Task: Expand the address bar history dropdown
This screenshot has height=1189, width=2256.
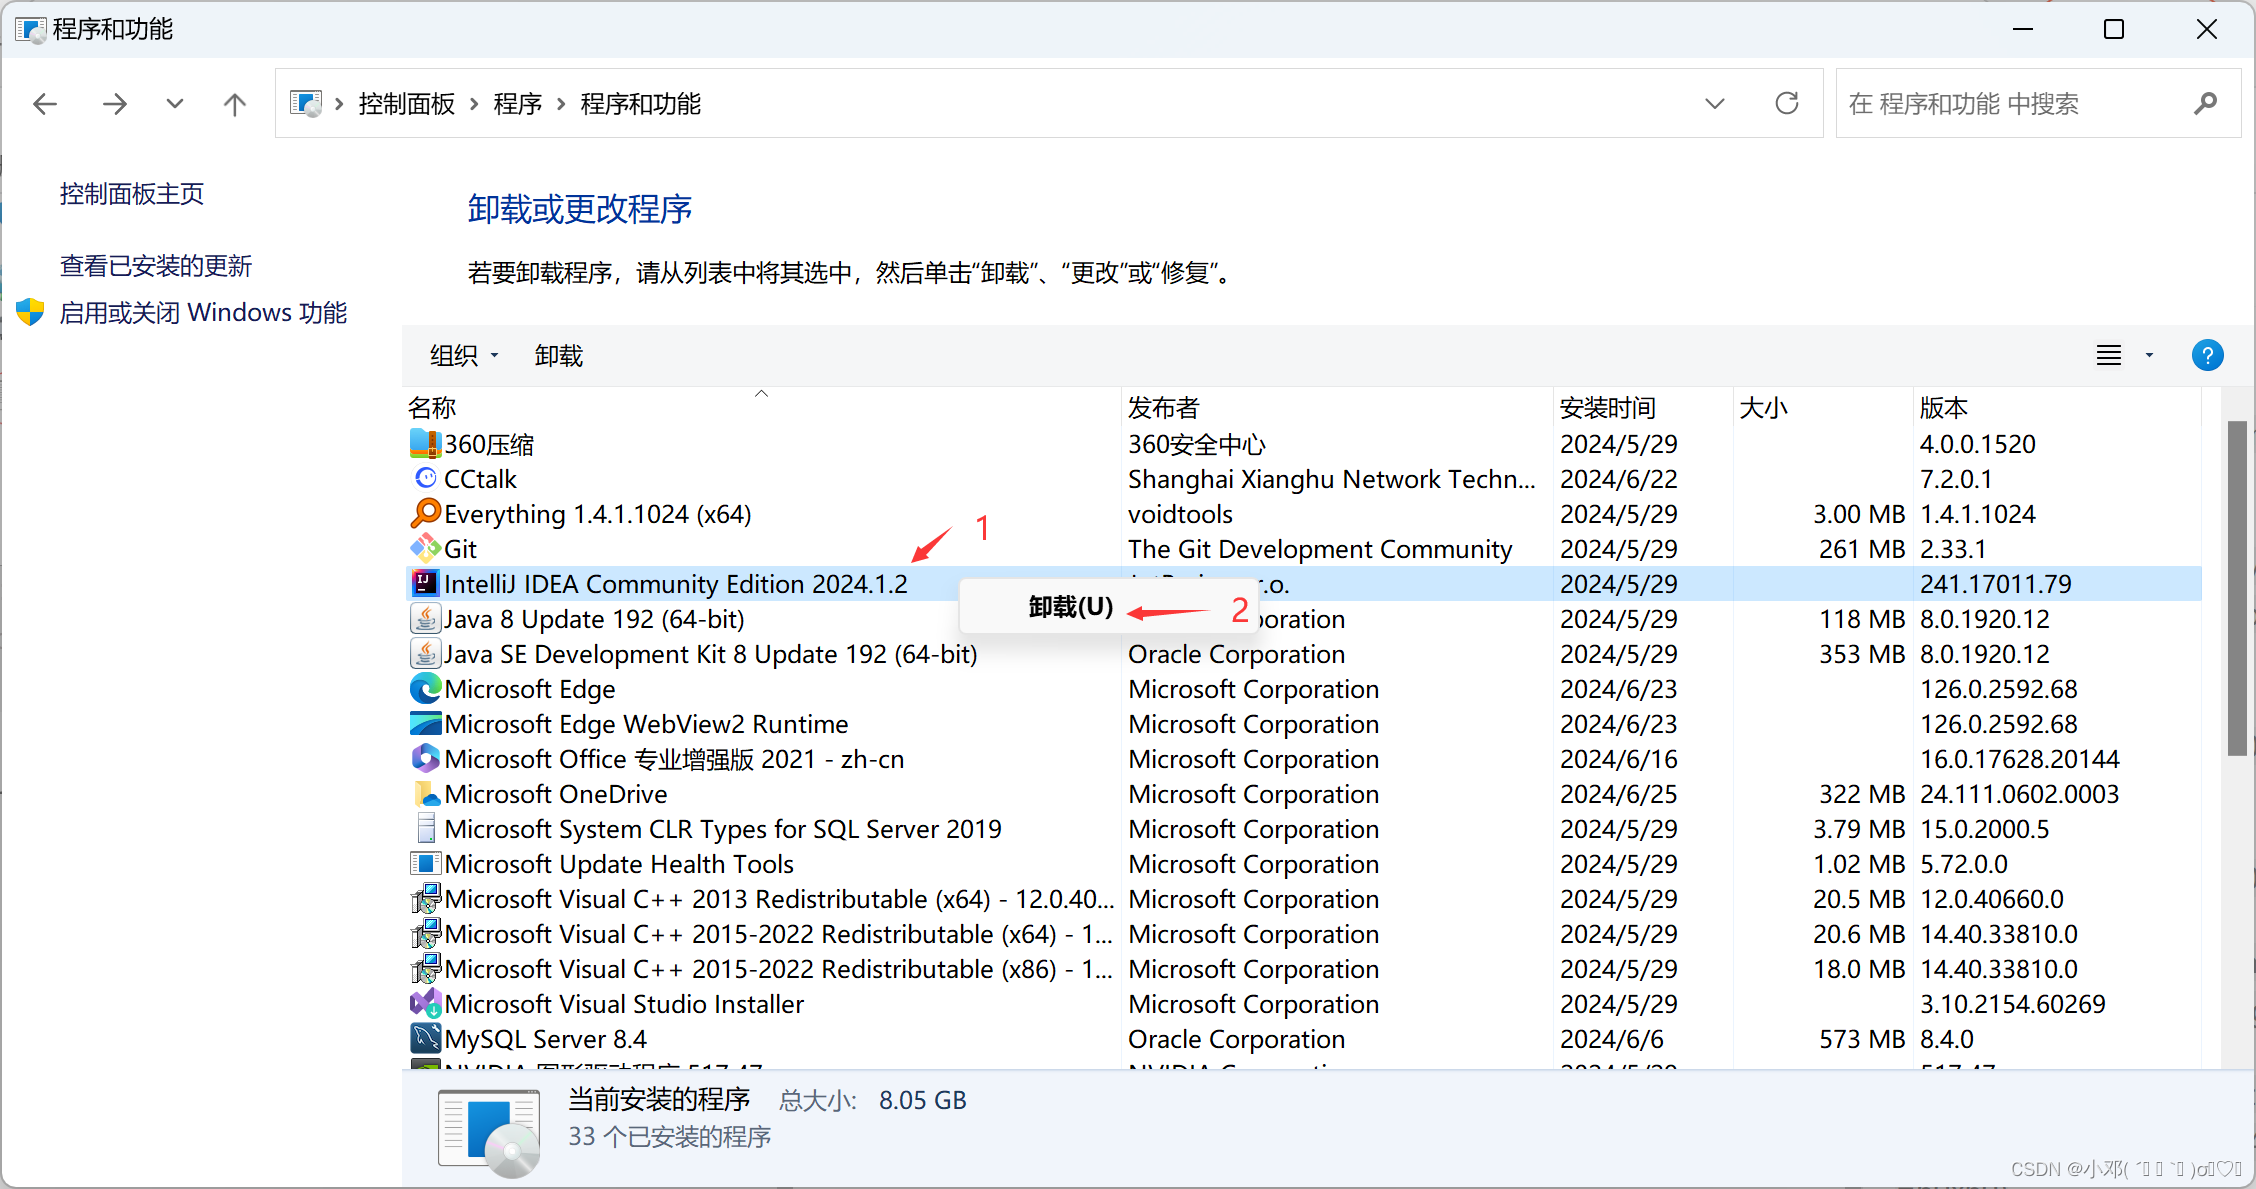Action: tap(1714, 104)
